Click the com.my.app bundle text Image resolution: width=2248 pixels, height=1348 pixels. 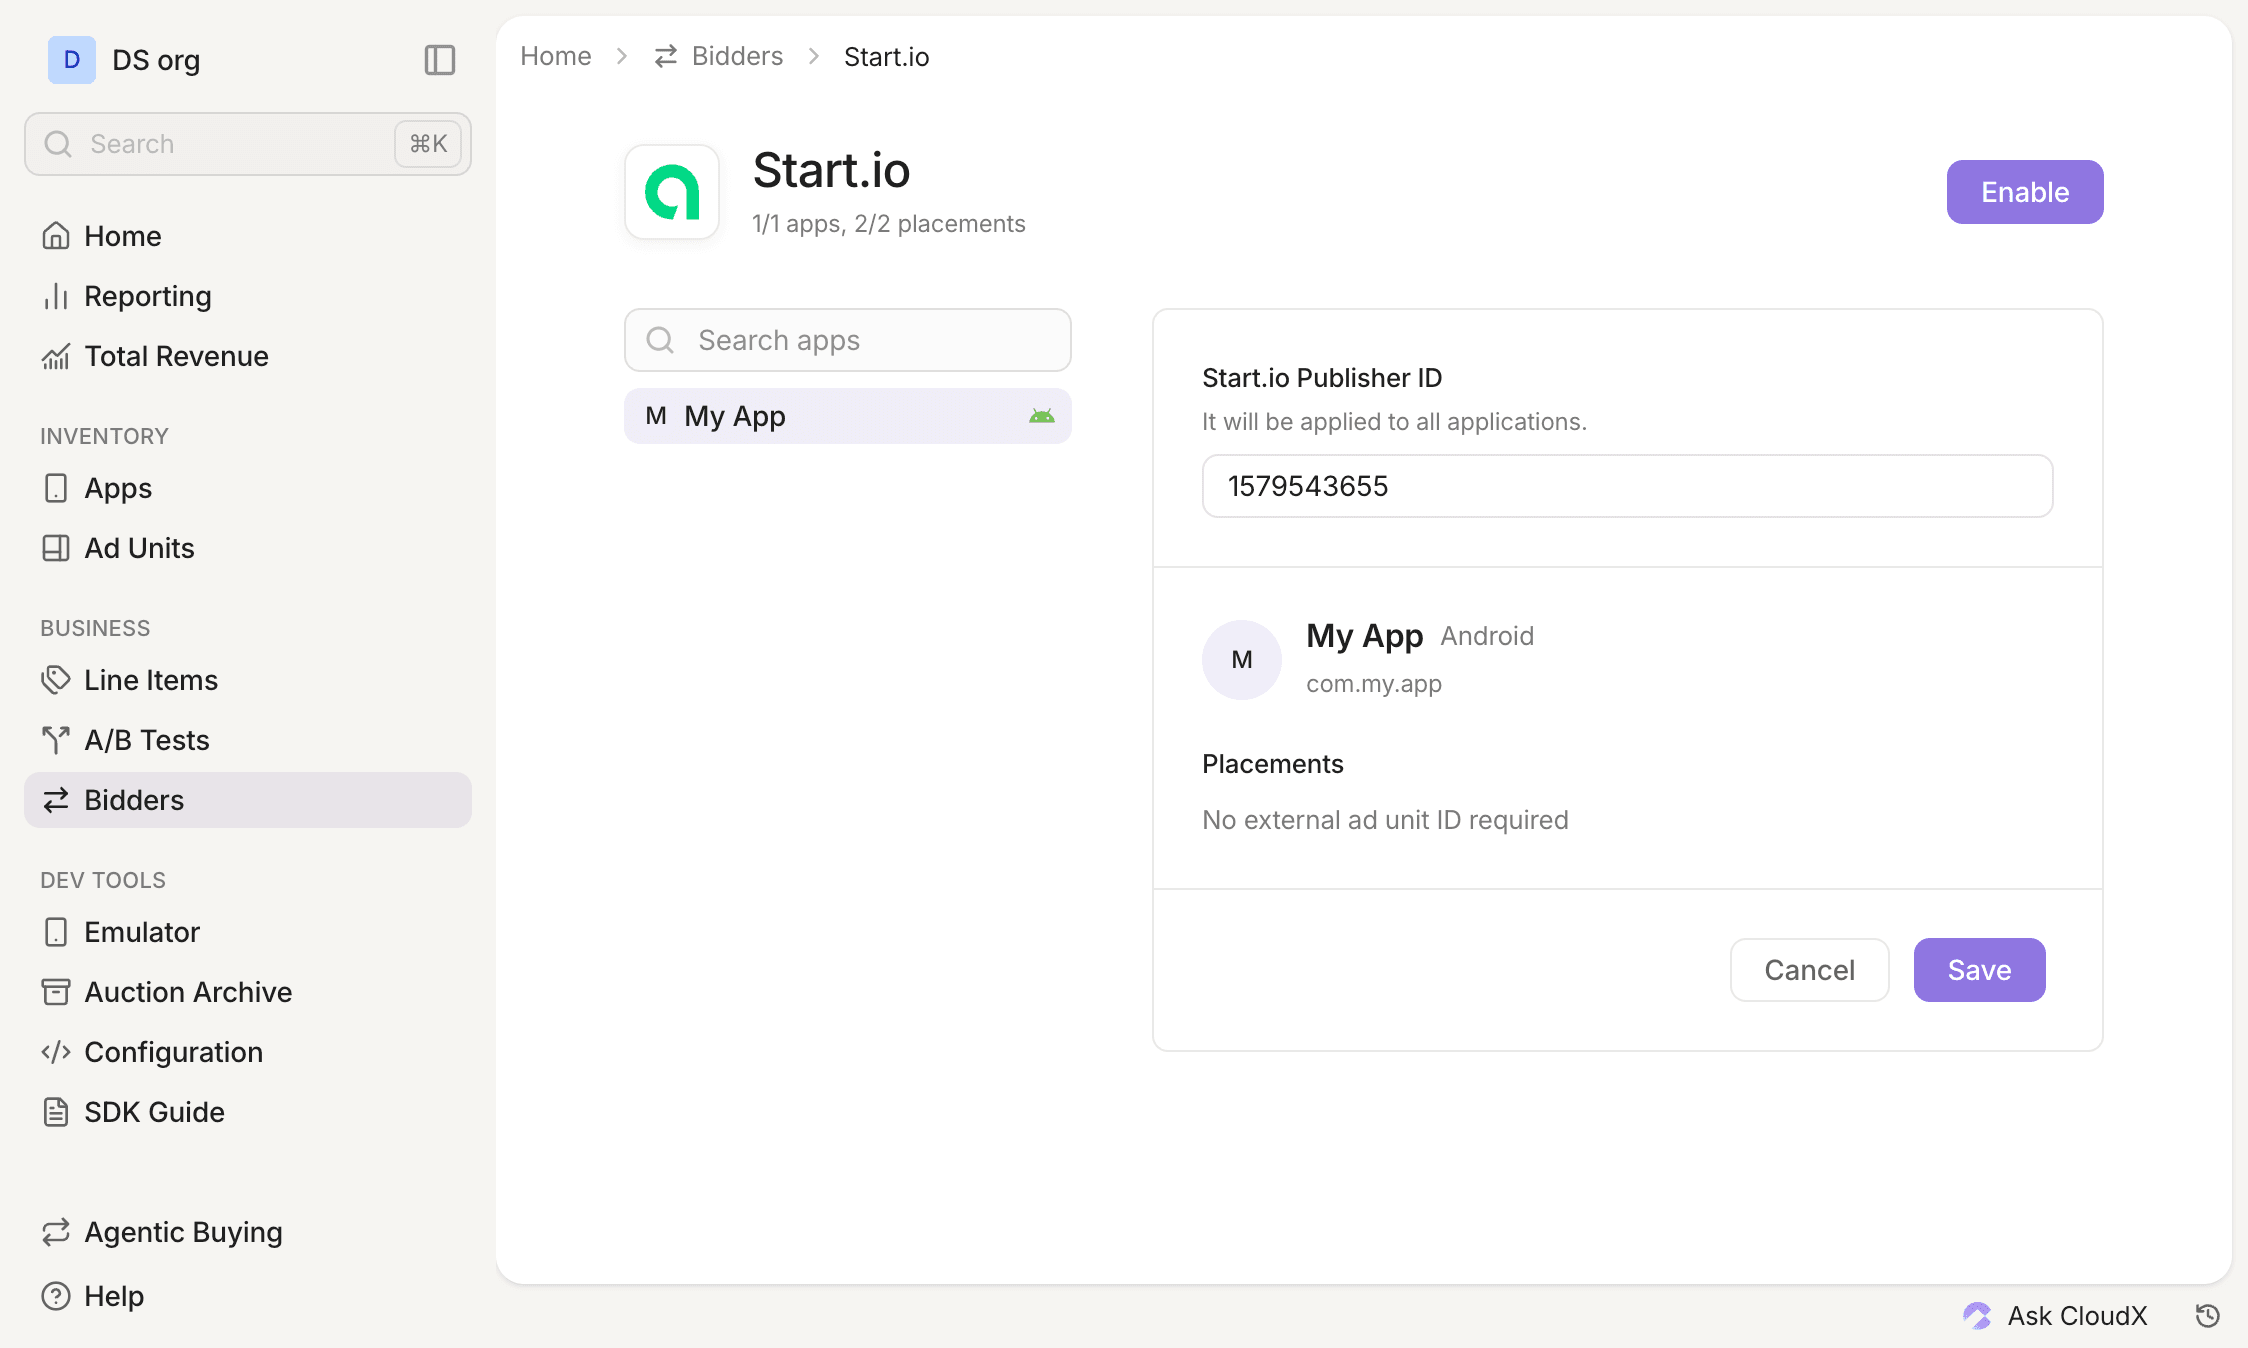click(1374, 684)
